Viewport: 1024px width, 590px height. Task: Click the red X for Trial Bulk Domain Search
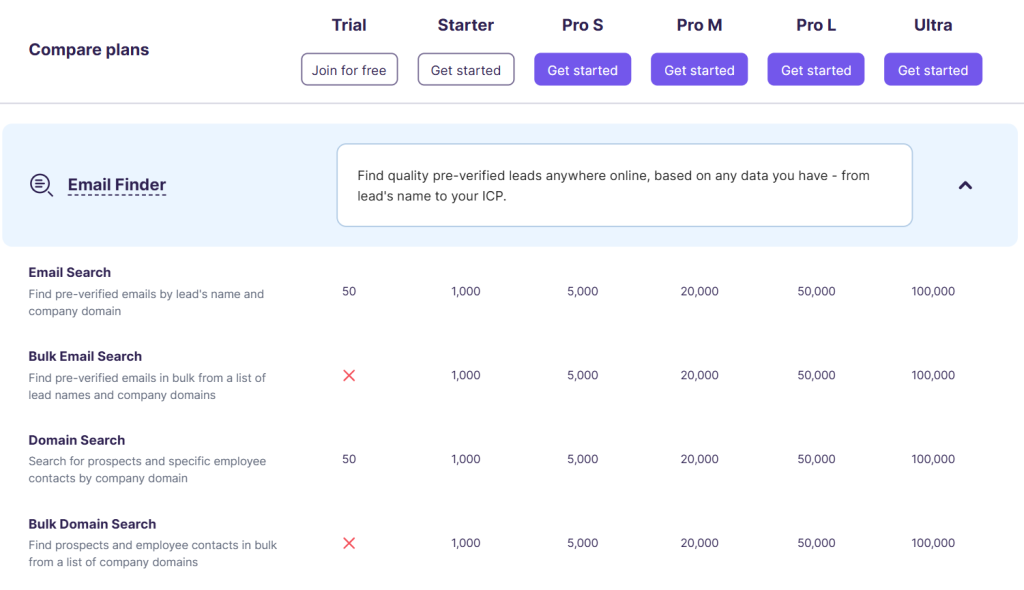pos(349,543)
